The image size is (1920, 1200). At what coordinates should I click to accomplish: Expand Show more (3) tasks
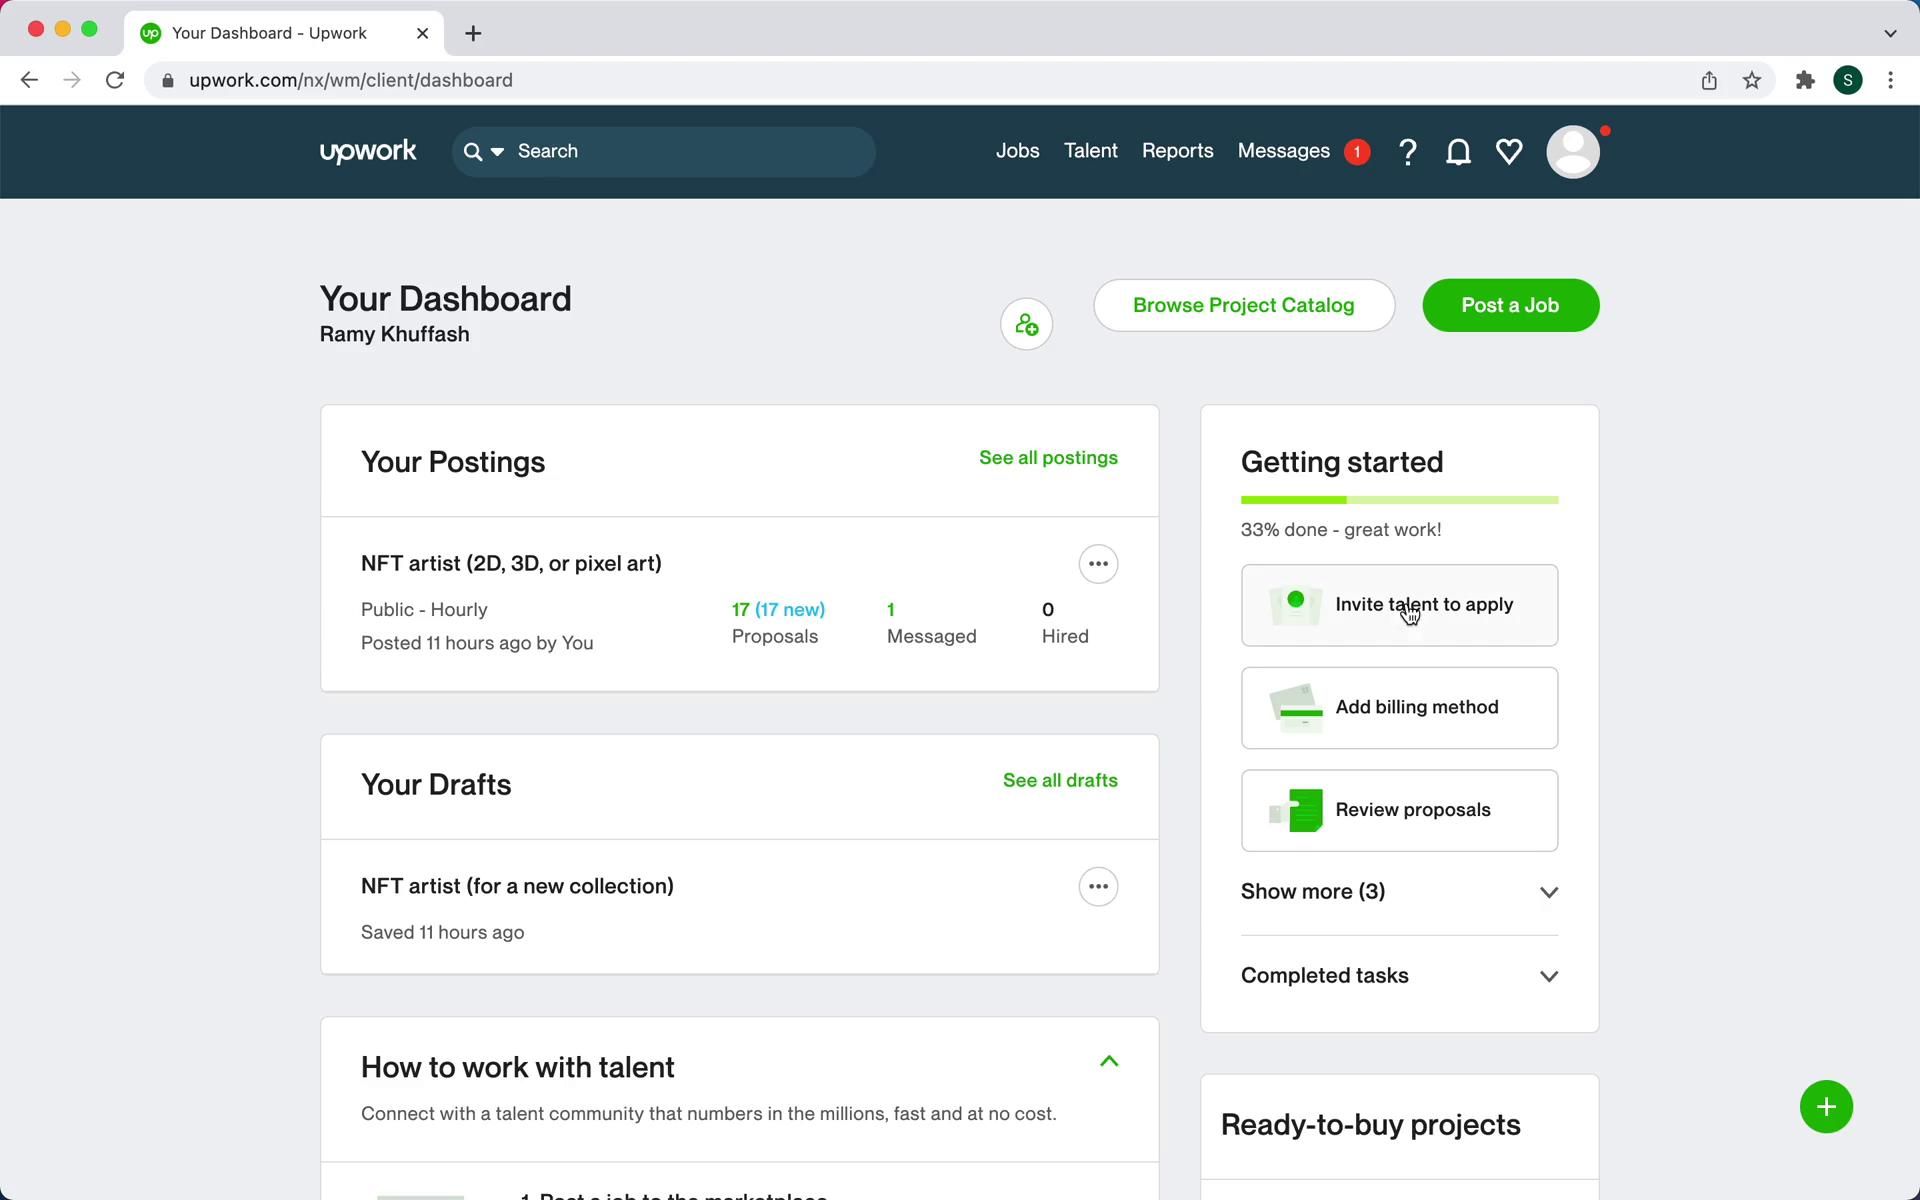point(1399,892)
